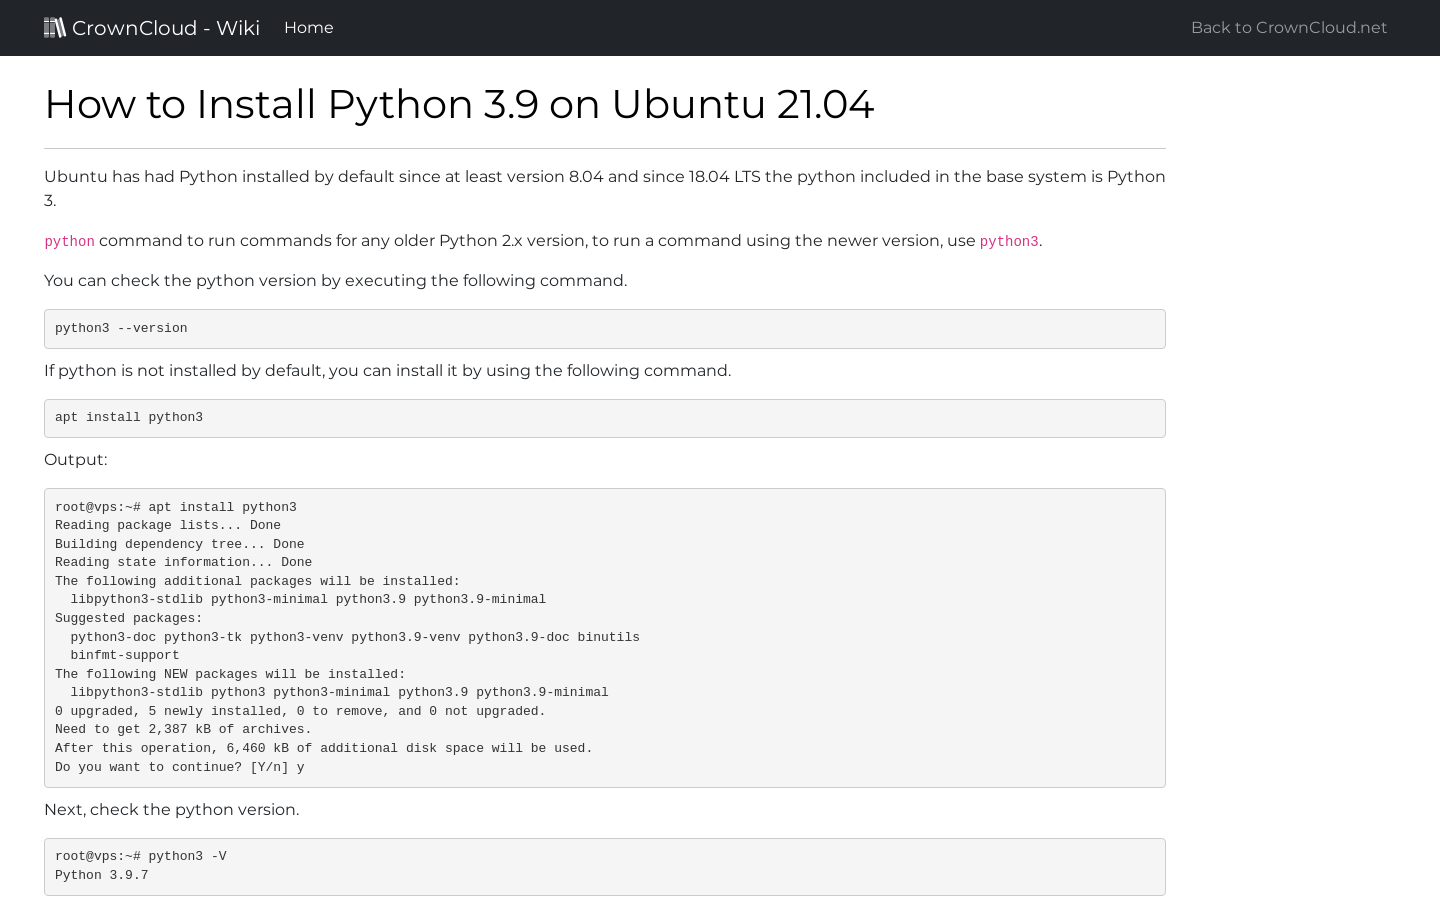1440x900 pixels.
Task: Click the inline python code snippet
Action: [x=69, y=241]
